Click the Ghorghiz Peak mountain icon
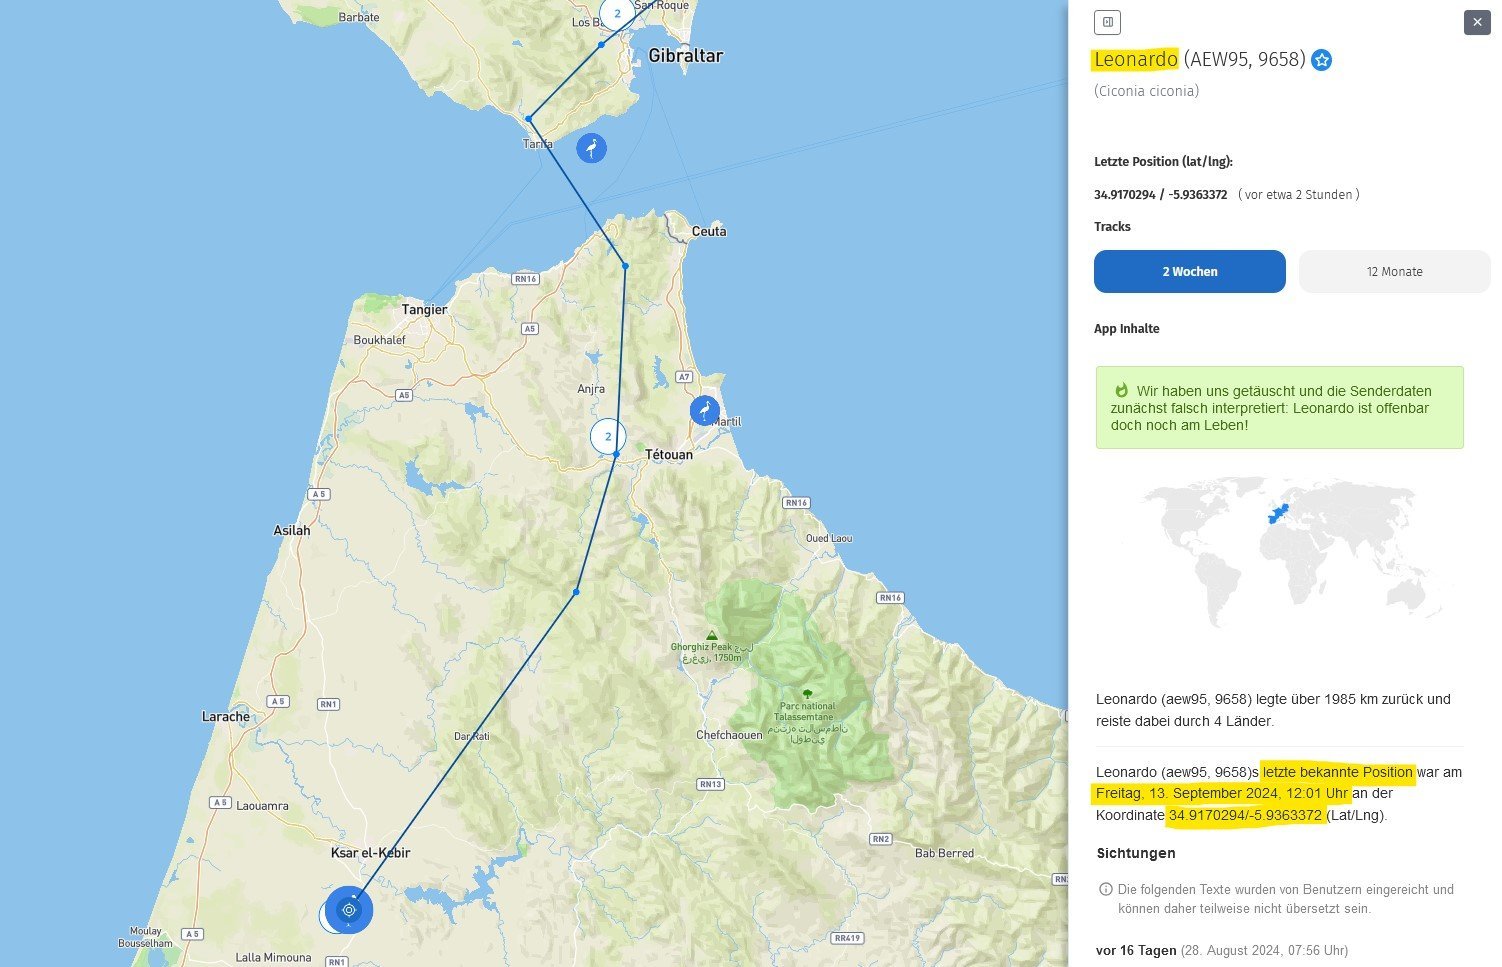 click(711, 635)
